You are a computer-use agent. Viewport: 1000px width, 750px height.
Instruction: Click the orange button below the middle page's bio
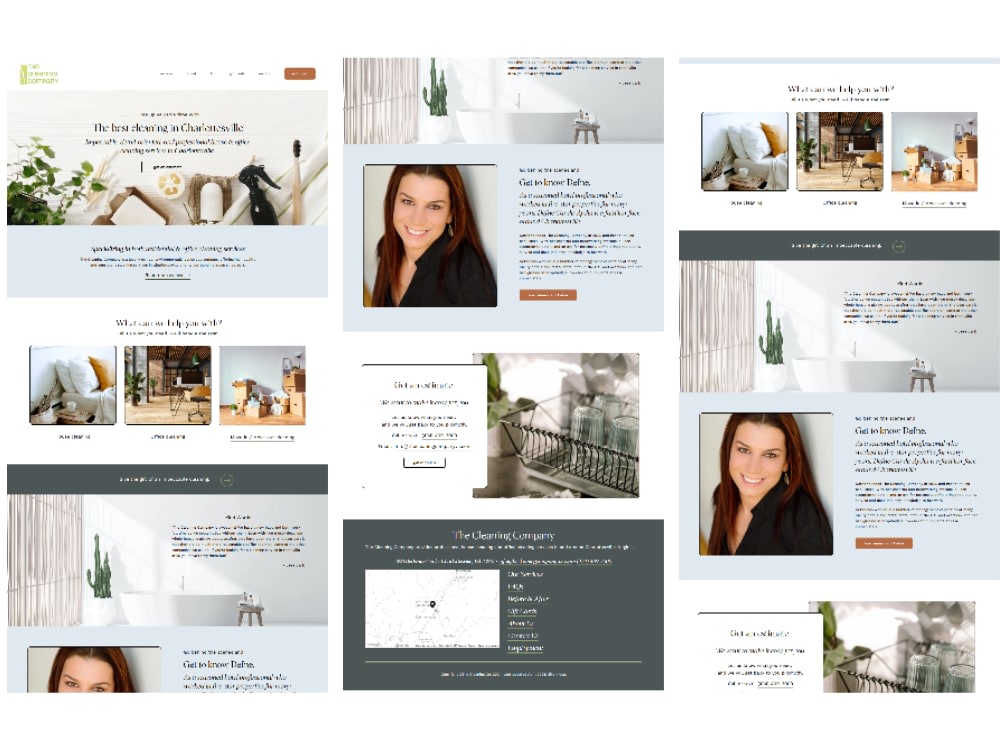pyautogui.click(x=548, y=295)
